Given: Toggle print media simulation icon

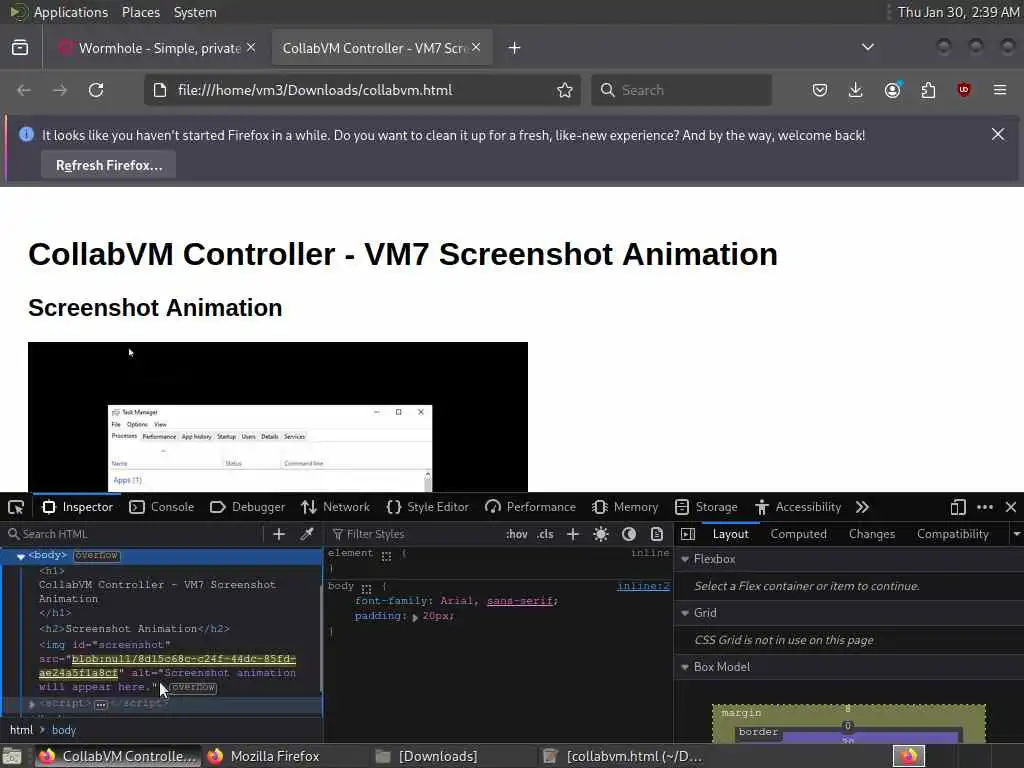Looking at the screenshot, I should pyautogui.click(x=657, y=534).
